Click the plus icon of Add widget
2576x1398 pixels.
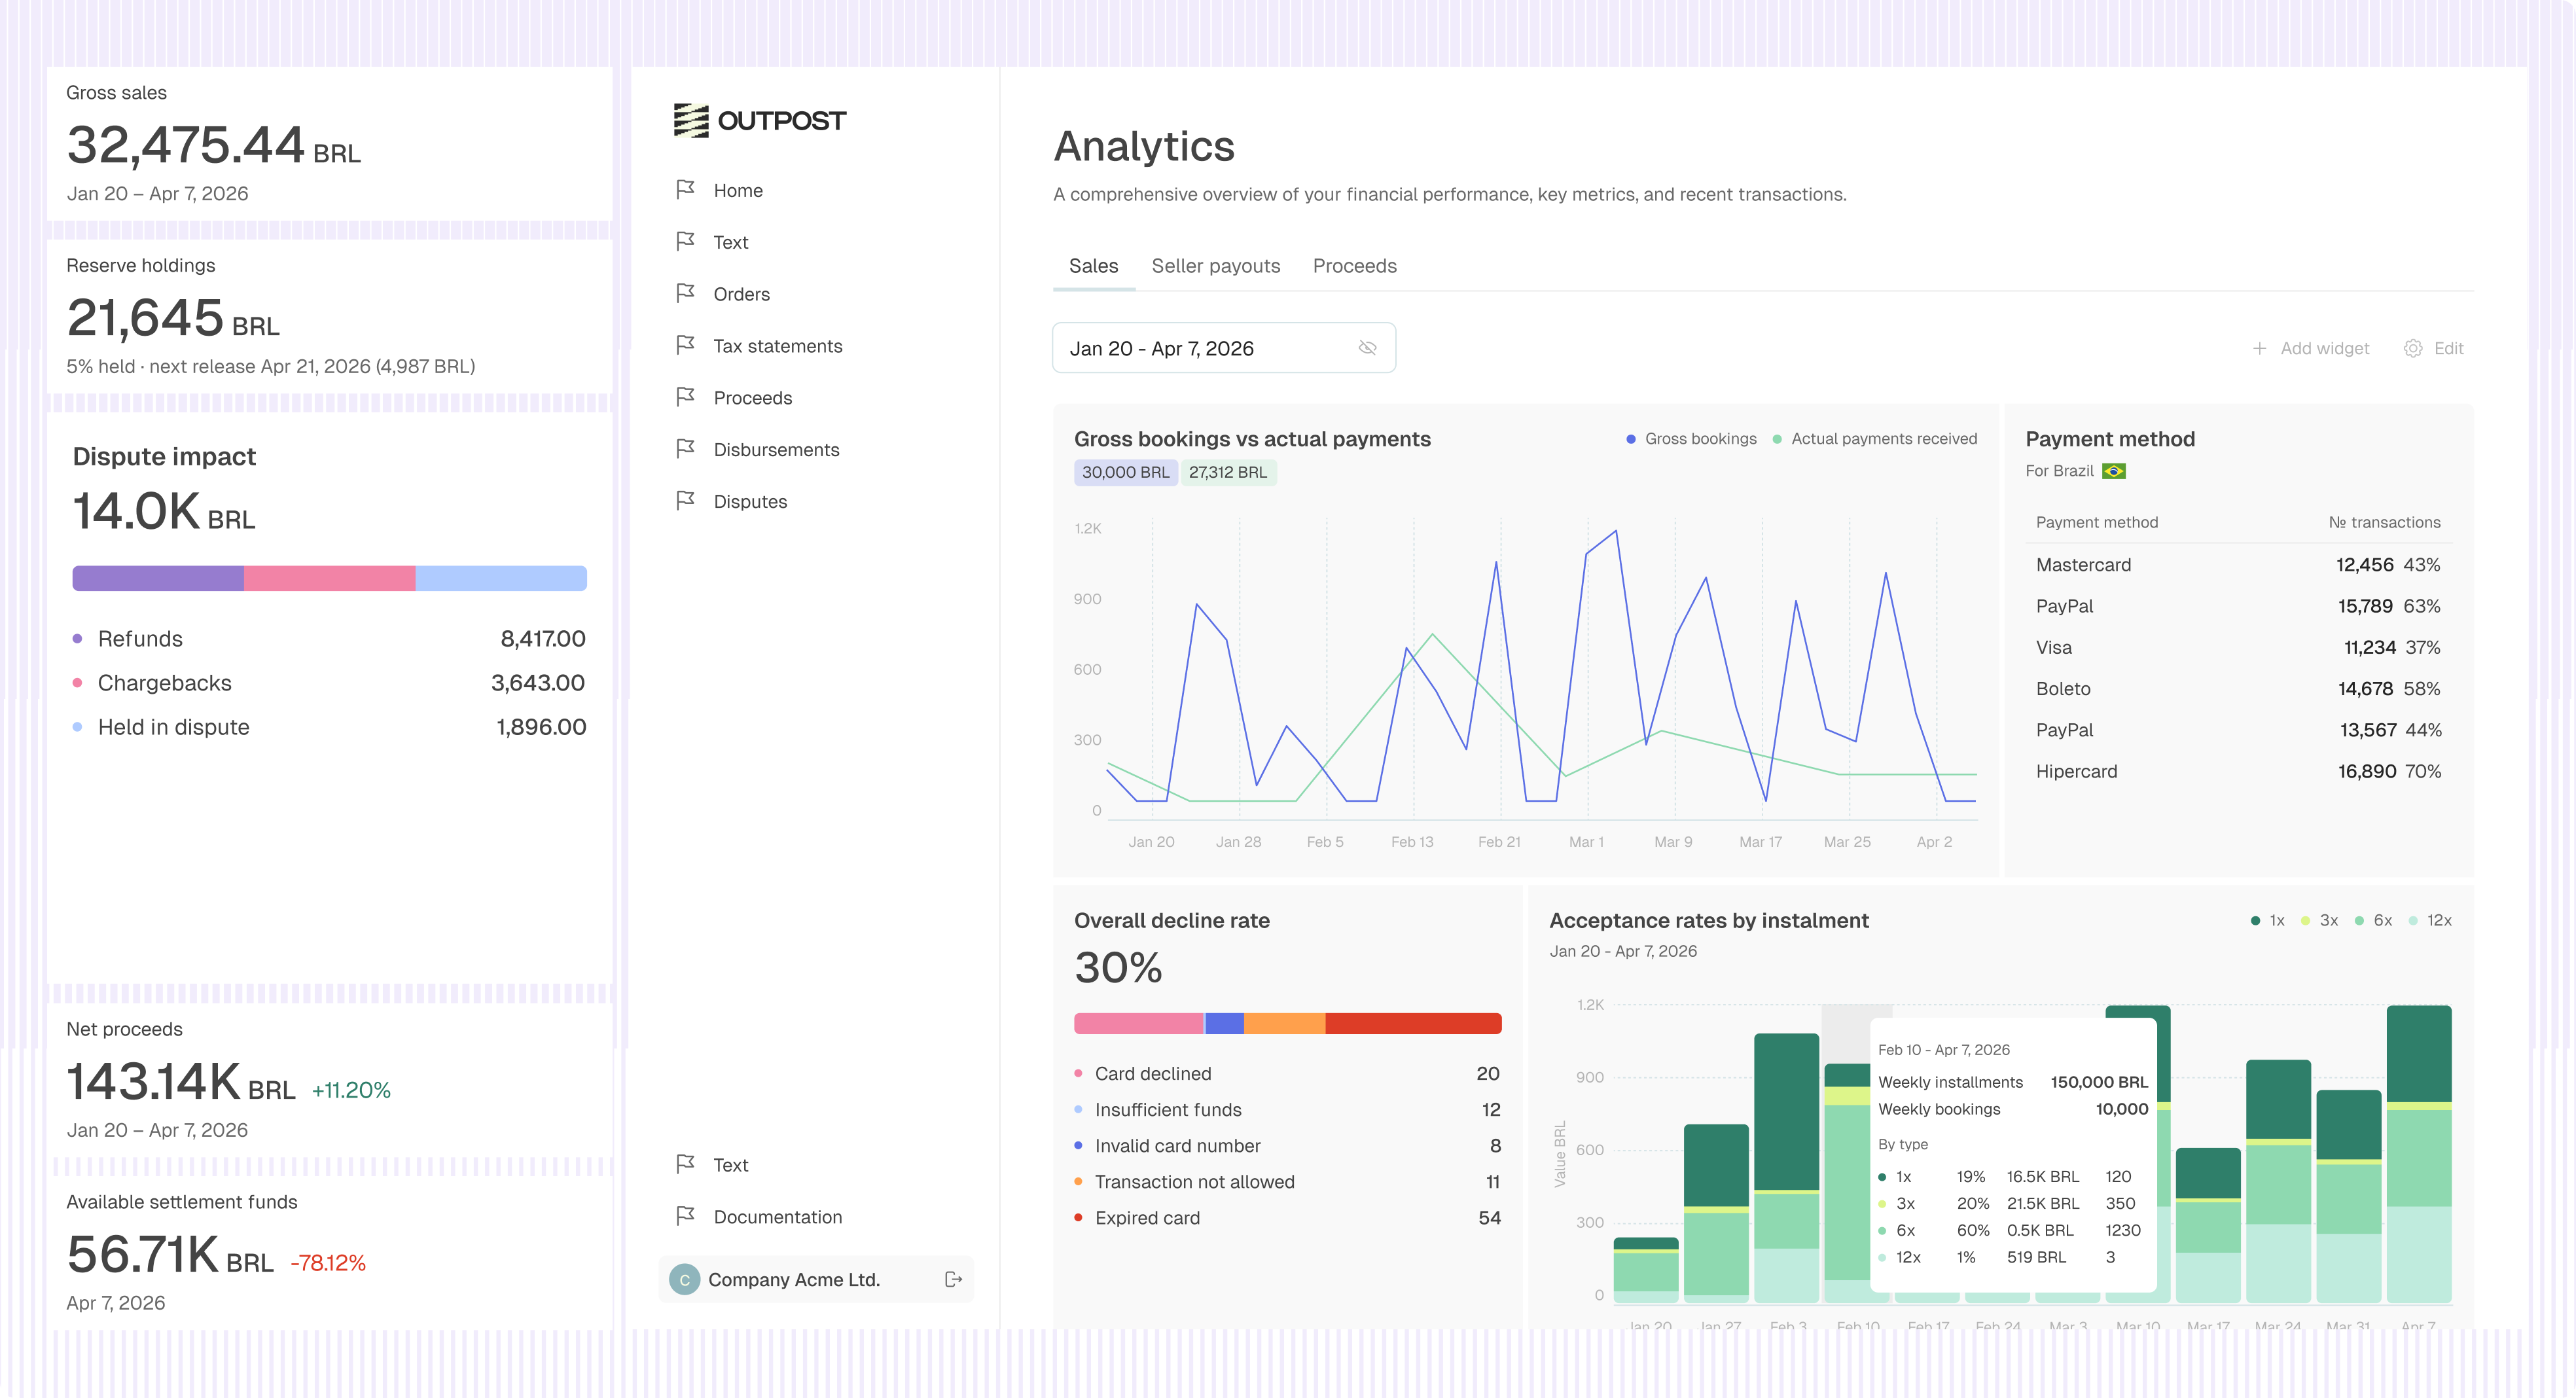(x=2259, y=348)
